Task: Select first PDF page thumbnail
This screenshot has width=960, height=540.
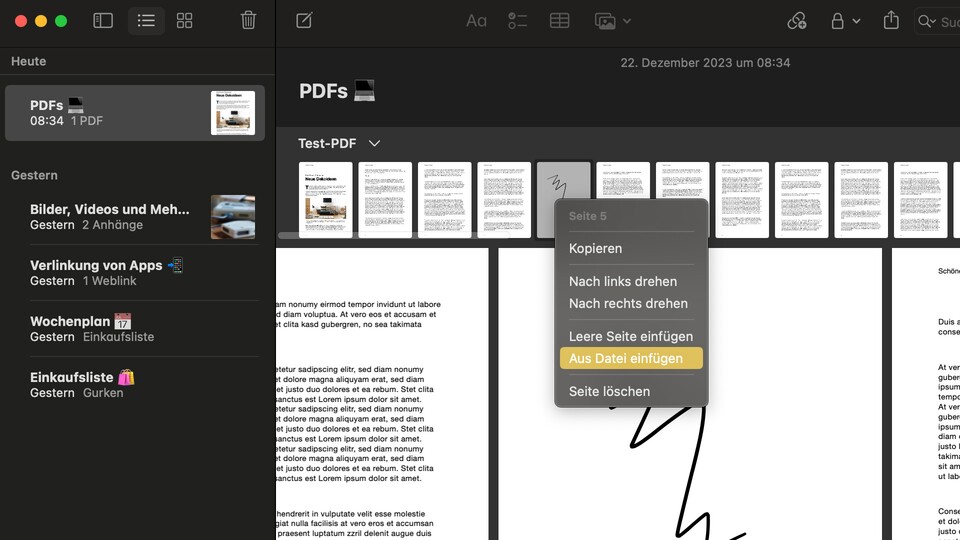Action: 326,200
